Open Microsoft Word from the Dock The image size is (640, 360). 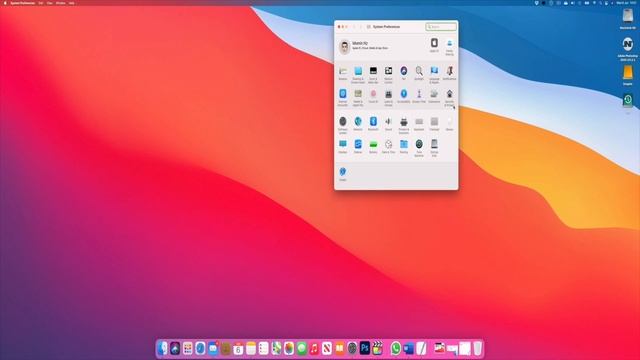(x=408, y=348)
